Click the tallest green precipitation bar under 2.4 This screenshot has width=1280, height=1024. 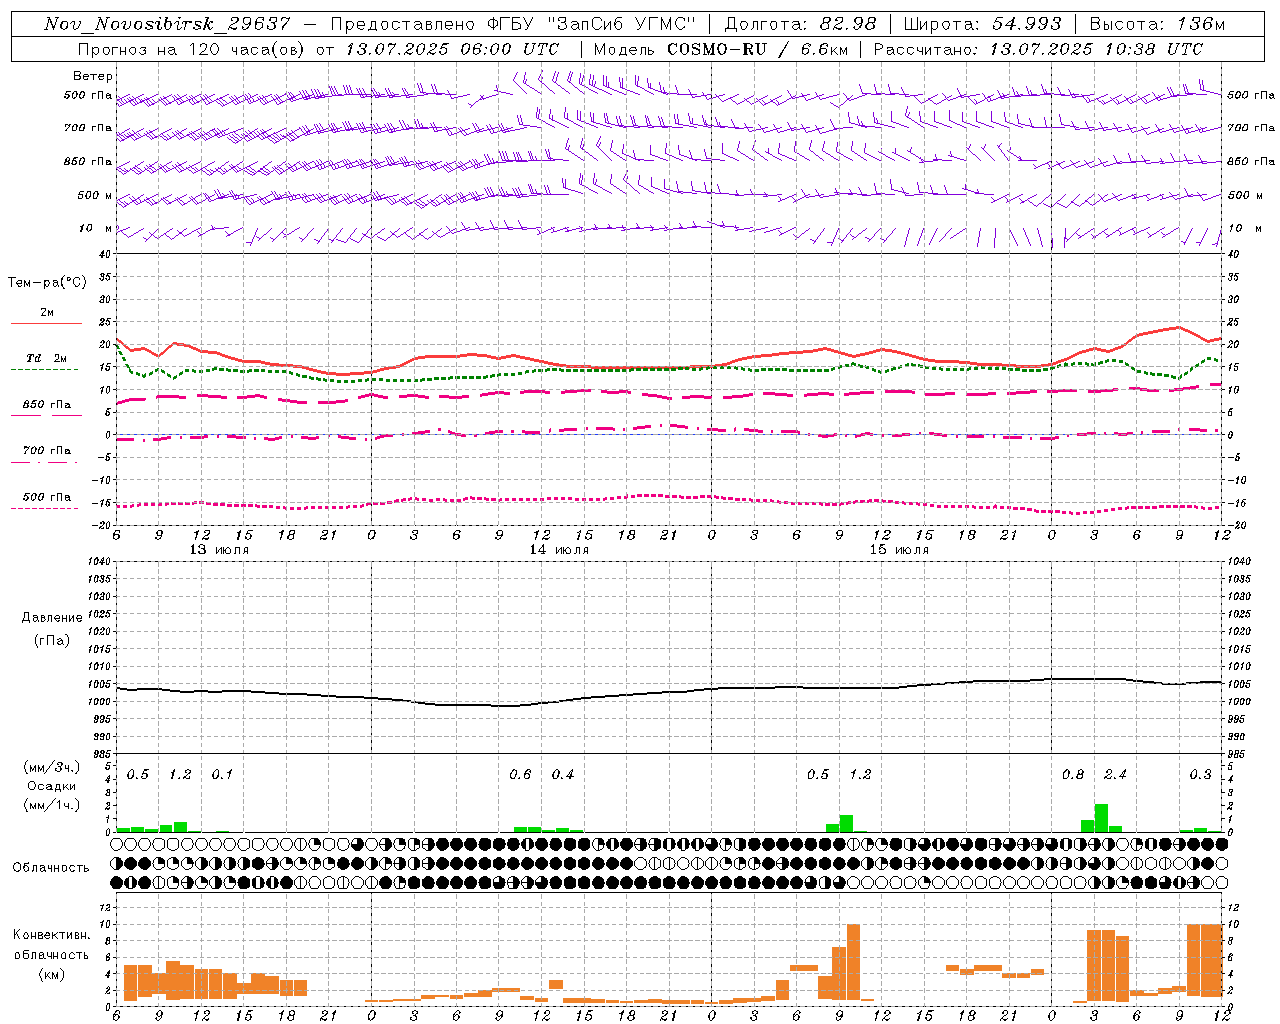pyautogui.click(x=1101, y=818)
